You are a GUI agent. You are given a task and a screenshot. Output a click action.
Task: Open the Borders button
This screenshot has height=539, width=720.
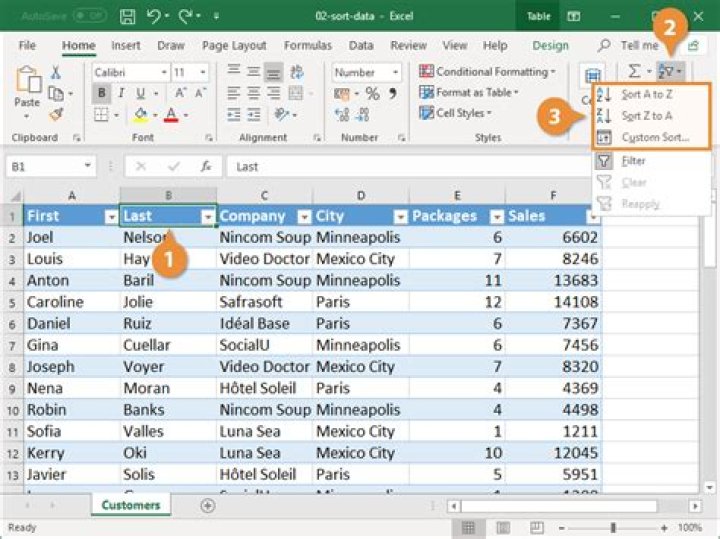click(101, 115)
